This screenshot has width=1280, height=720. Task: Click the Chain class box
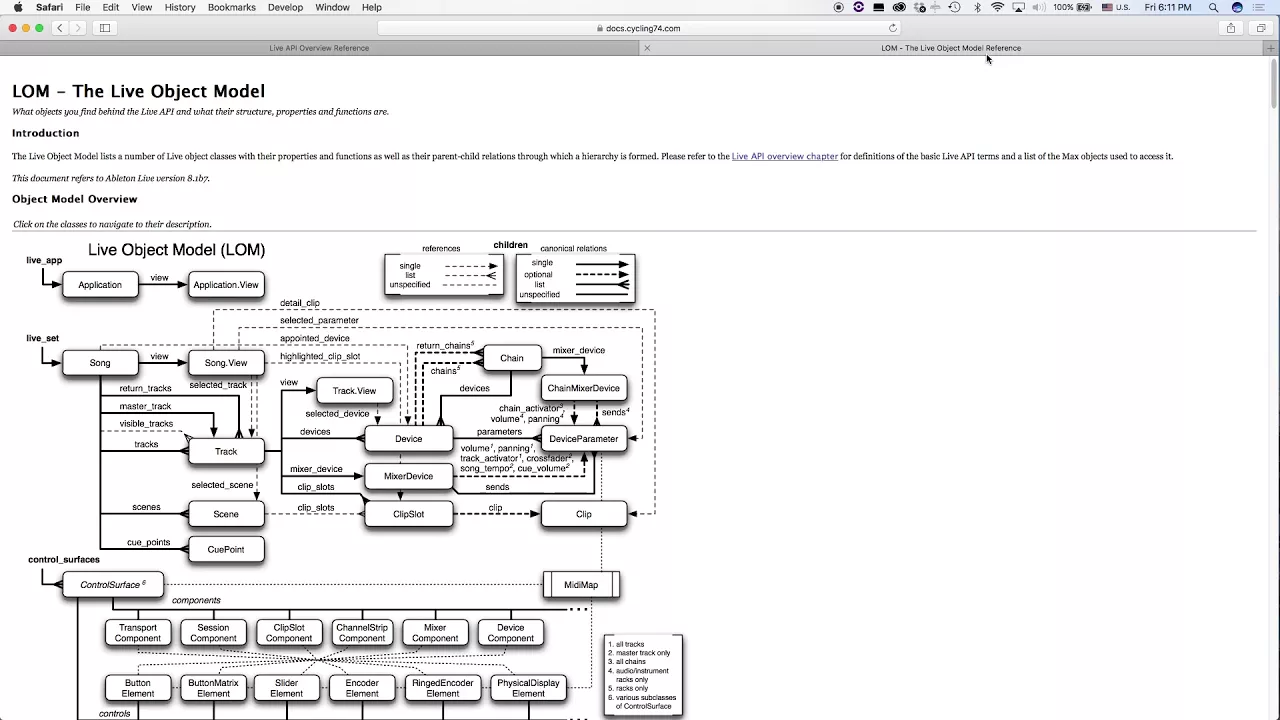[x=512, y=358]
